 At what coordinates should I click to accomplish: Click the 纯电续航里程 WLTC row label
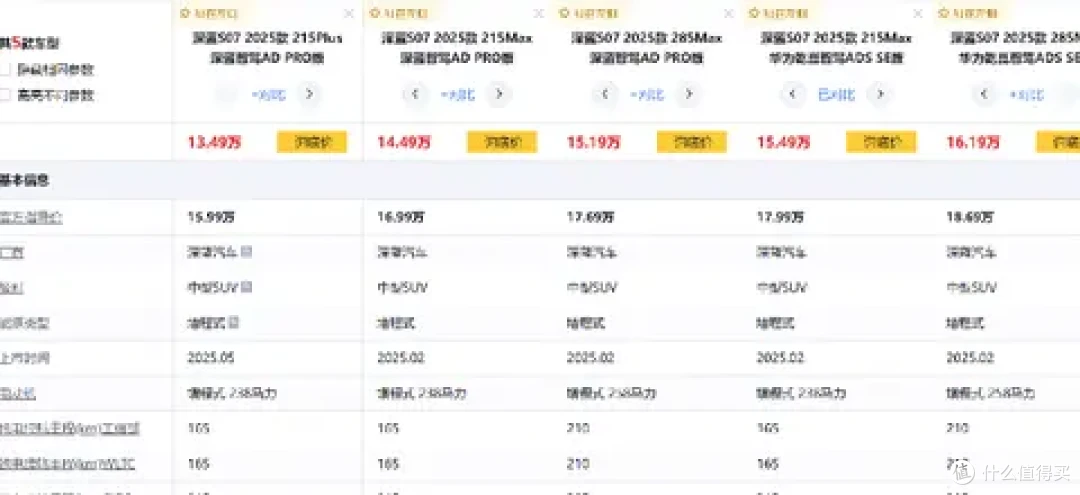coord(67,464)
